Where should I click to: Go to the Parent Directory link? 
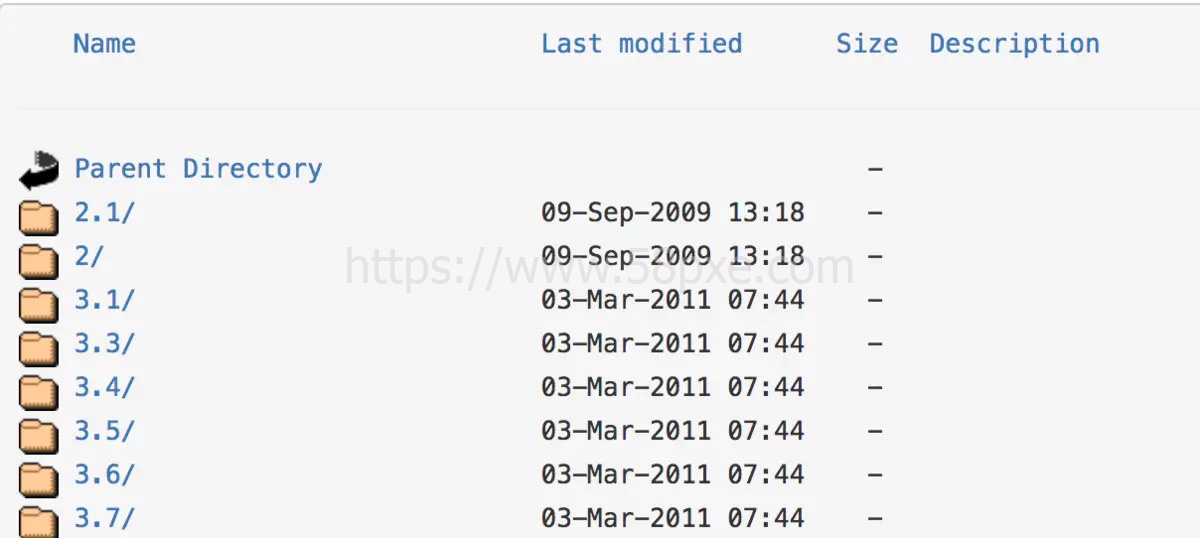point(199,168)
